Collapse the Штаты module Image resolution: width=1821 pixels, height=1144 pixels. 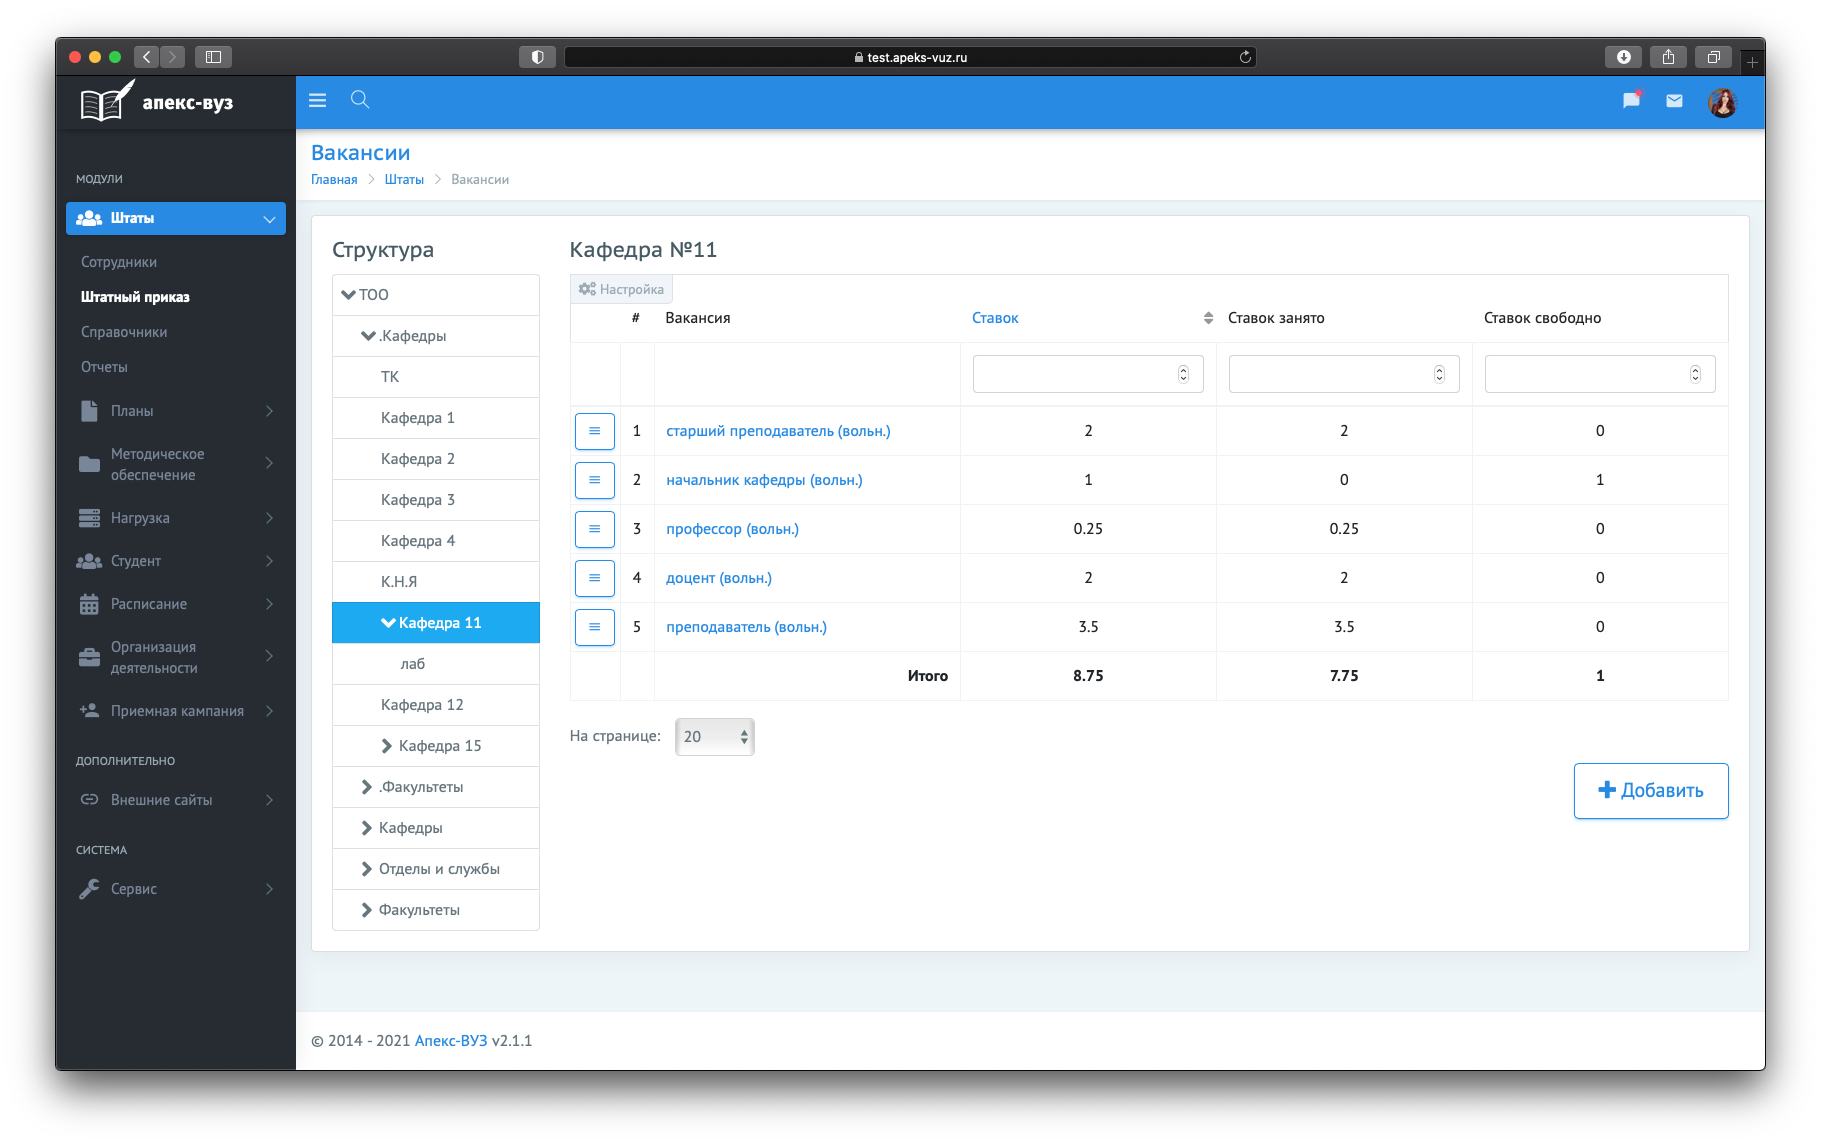click(x=176, y=218)
